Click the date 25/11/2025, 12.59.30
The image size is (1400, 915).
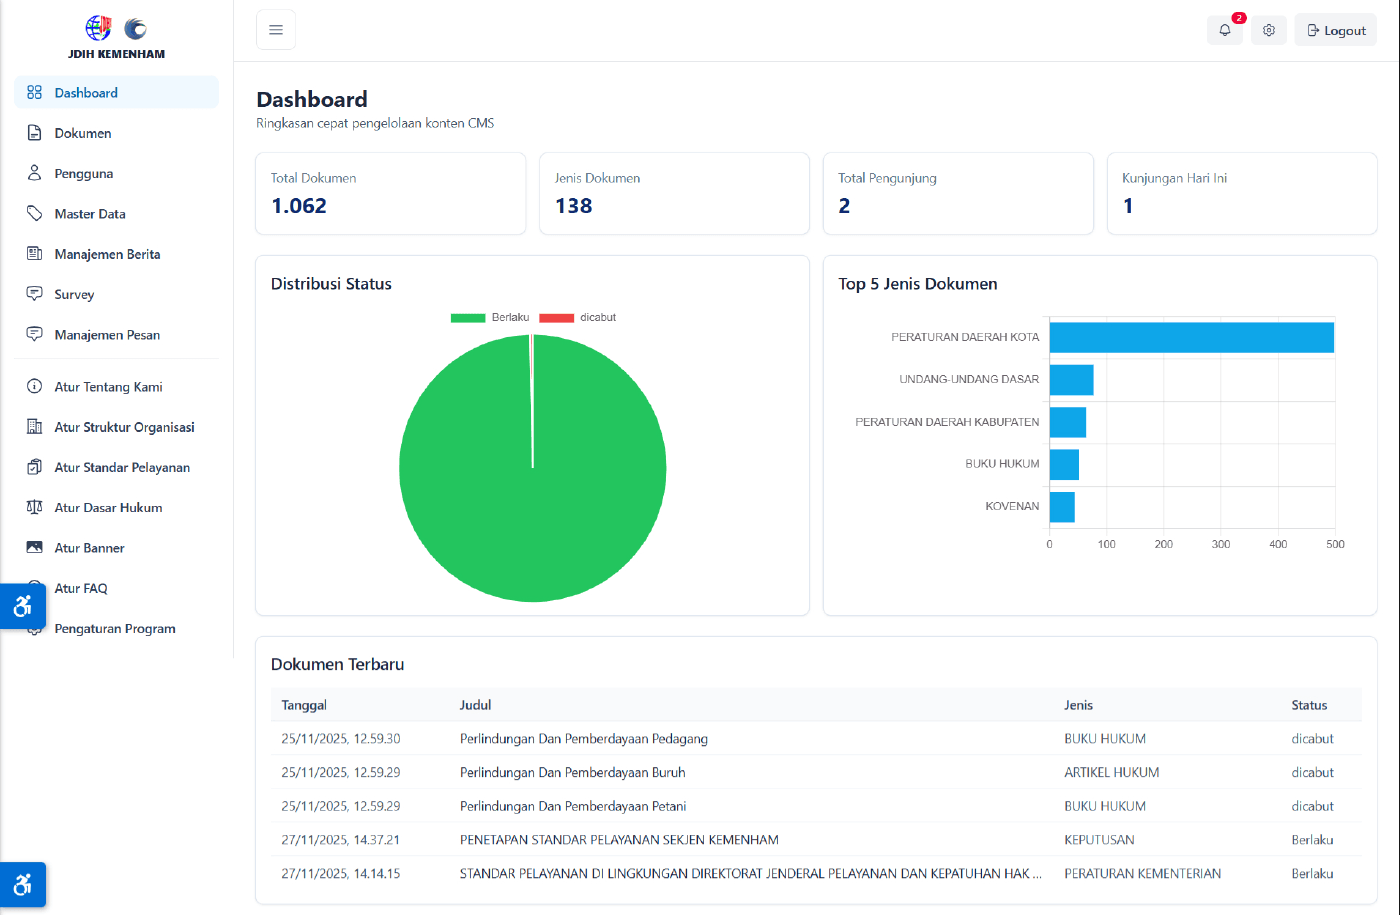point(341,739)
